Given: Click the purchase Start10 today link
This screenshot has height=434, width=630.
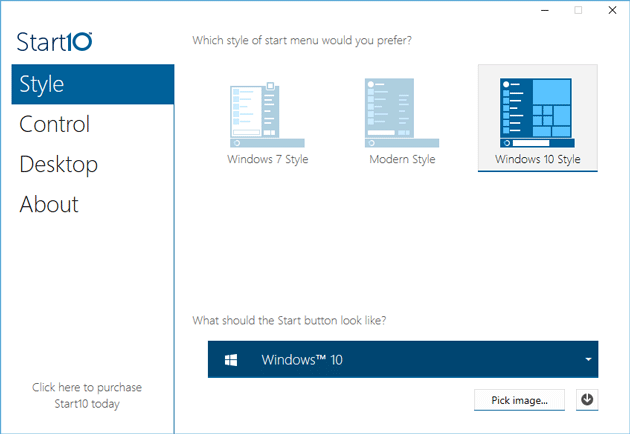Looking at the screenshot, I should (x=87, y=395).
